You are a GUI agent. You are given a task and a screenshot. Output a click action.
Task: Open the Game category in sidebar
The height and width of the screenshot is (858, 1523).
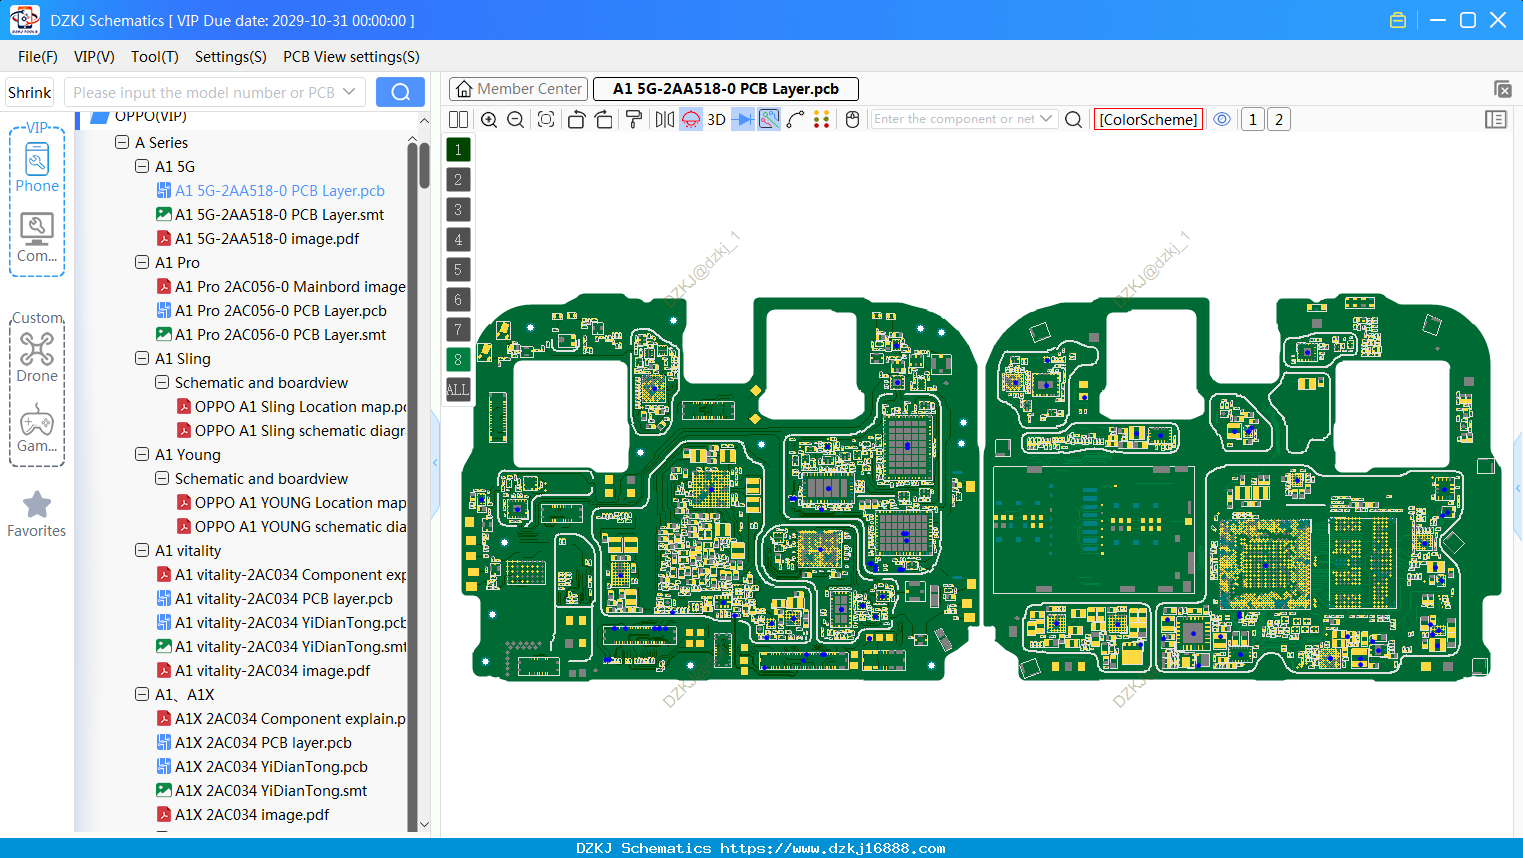coord(37,428)
